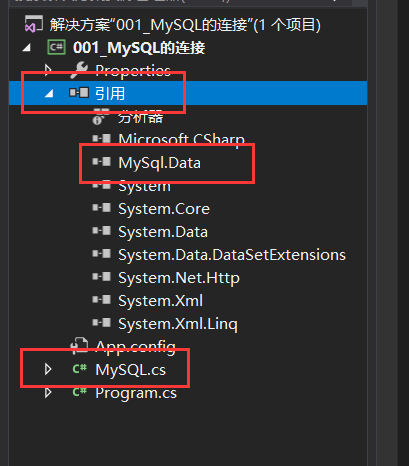Screen dimensions: 409x466
Task: Select the System.Core reference
Action: pyautogui.click(x=164, y=209)
